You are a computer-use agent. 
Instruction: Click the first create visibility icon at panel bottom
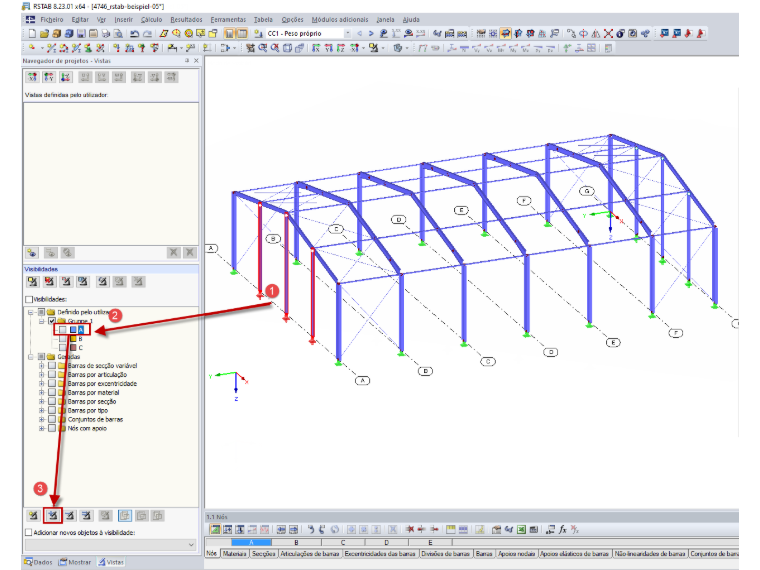pyautogui.click(x=33, y=515)
